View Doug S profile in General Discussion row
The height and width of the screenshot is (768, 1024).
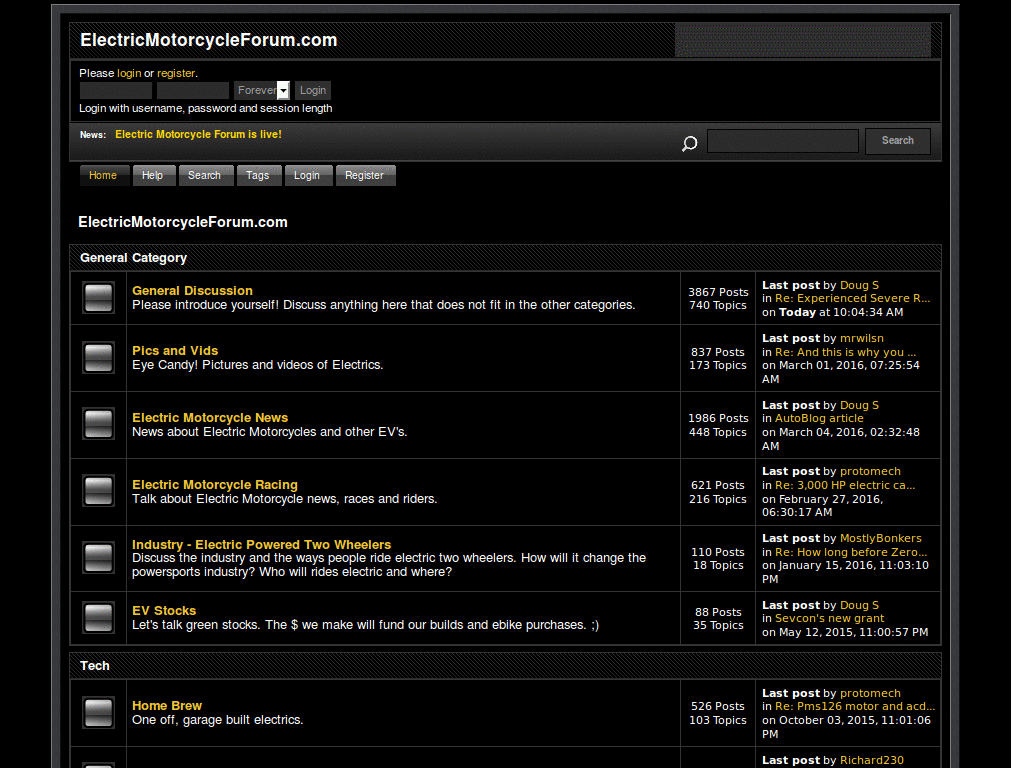(x=859, y=285)
